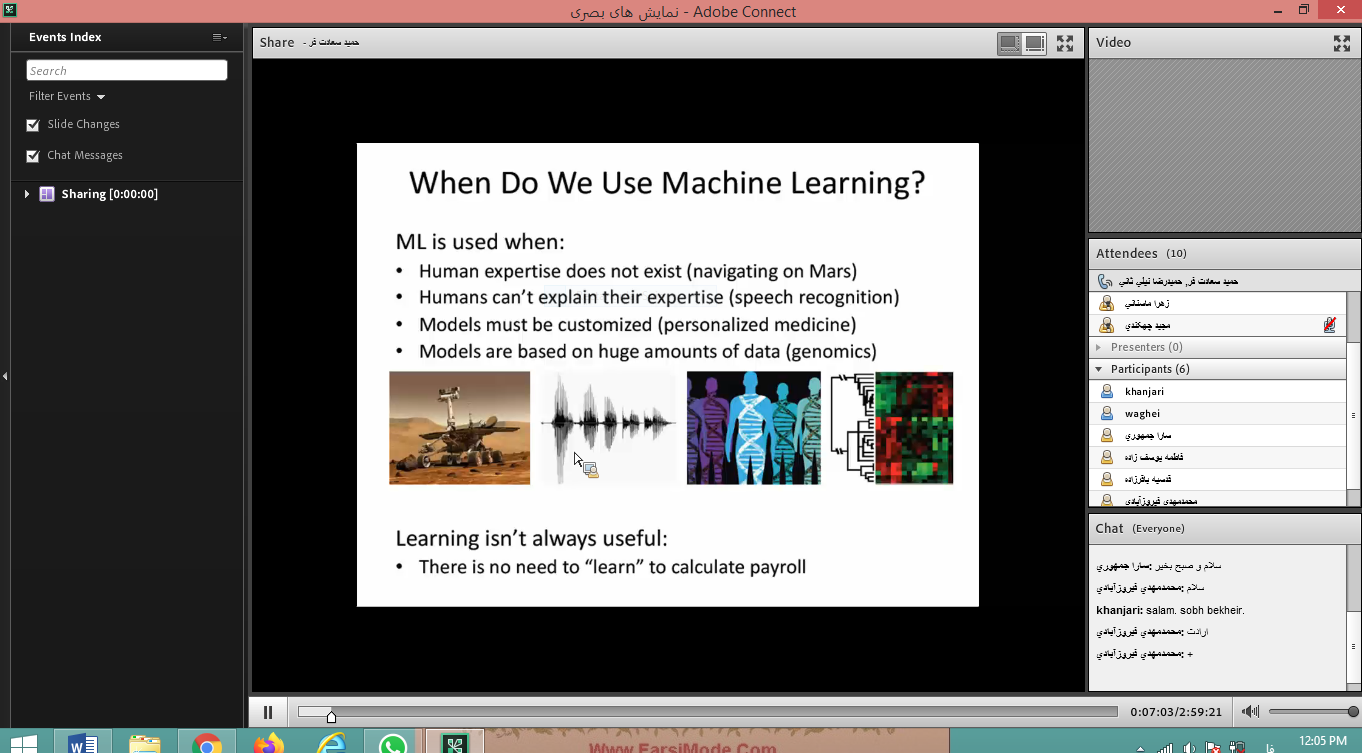
Task: Maximize the Share pod to full screen
Action: 1064,43
